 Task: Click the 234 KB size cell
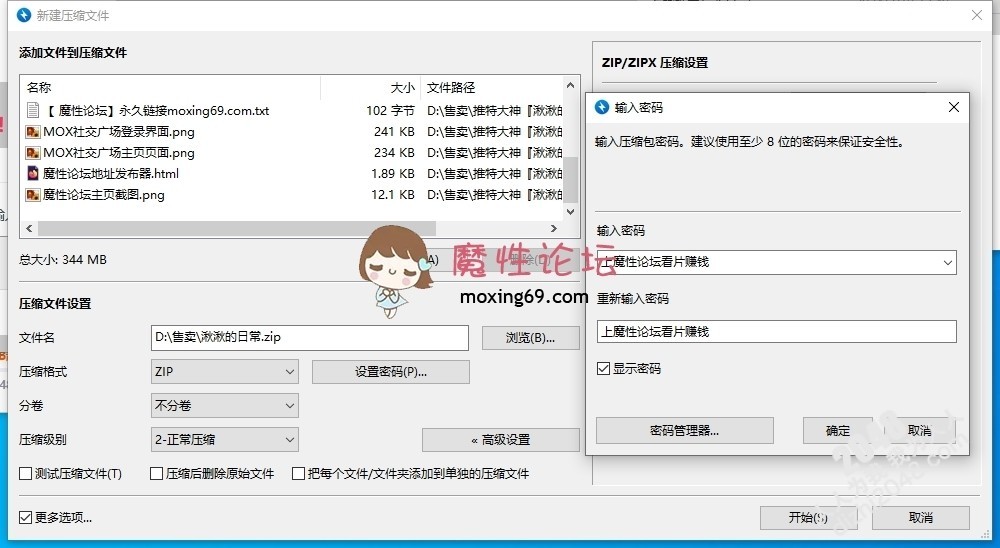(394, 153)
